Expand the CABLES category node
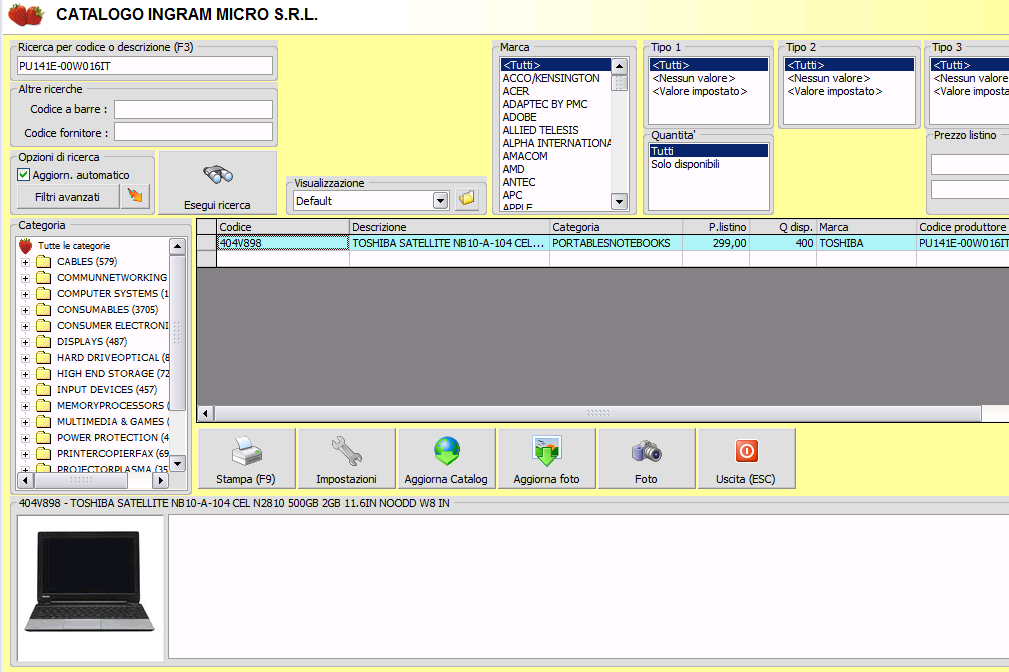This screenshot has height=672, width=1009. [25, 262]
